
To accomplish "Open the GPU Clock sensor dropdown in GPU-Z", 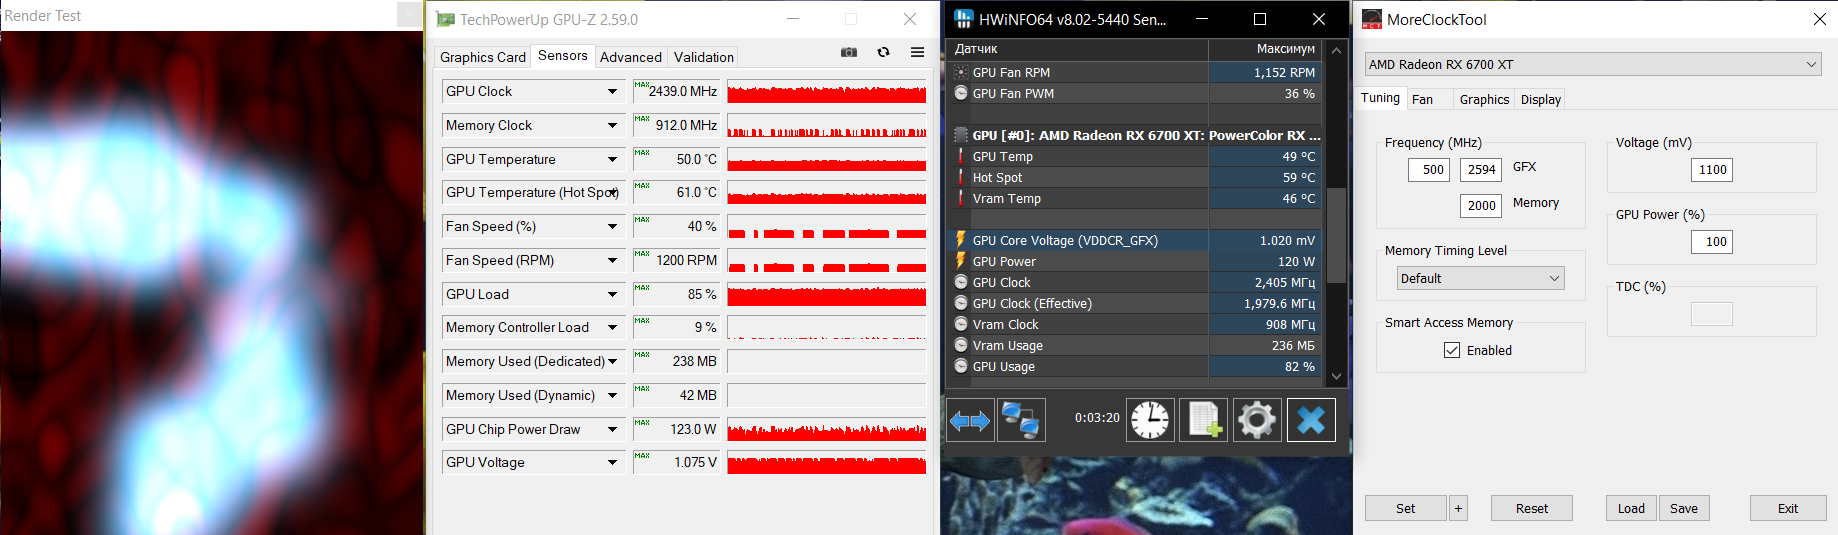I will pyautogui.click(x=612, y=91).
